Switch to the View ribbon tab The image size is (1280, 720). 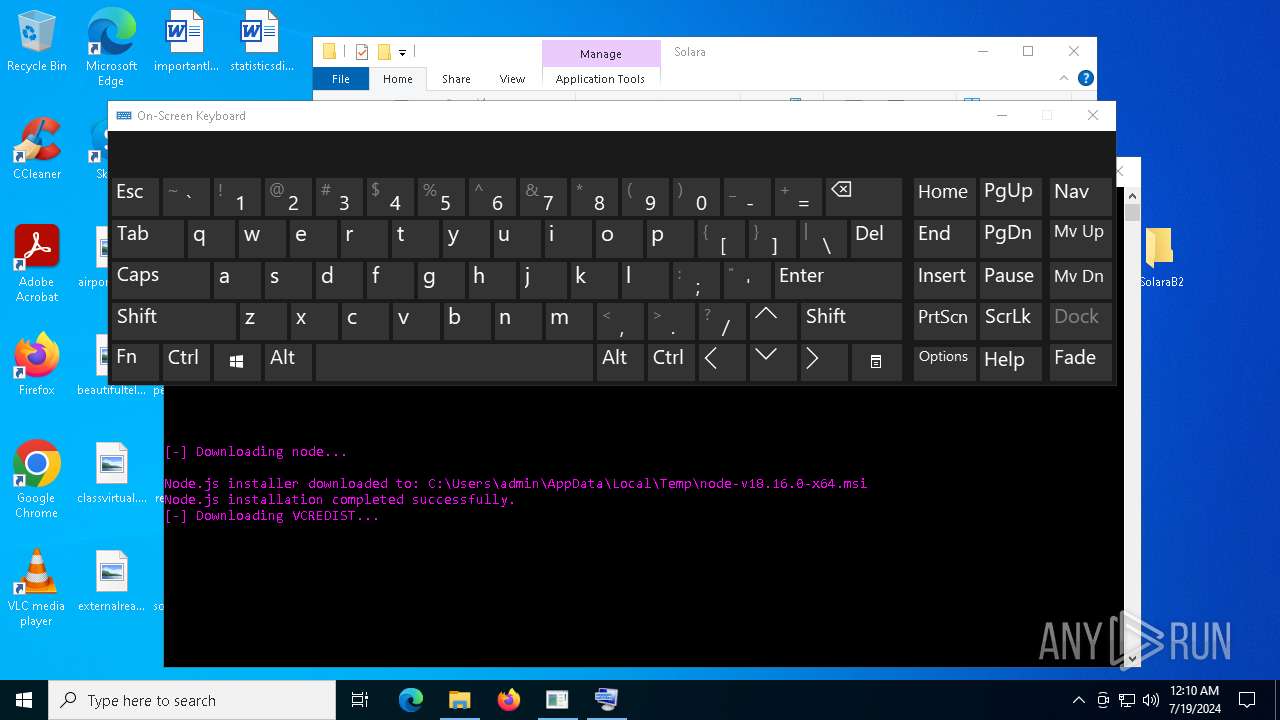point(512,79)
